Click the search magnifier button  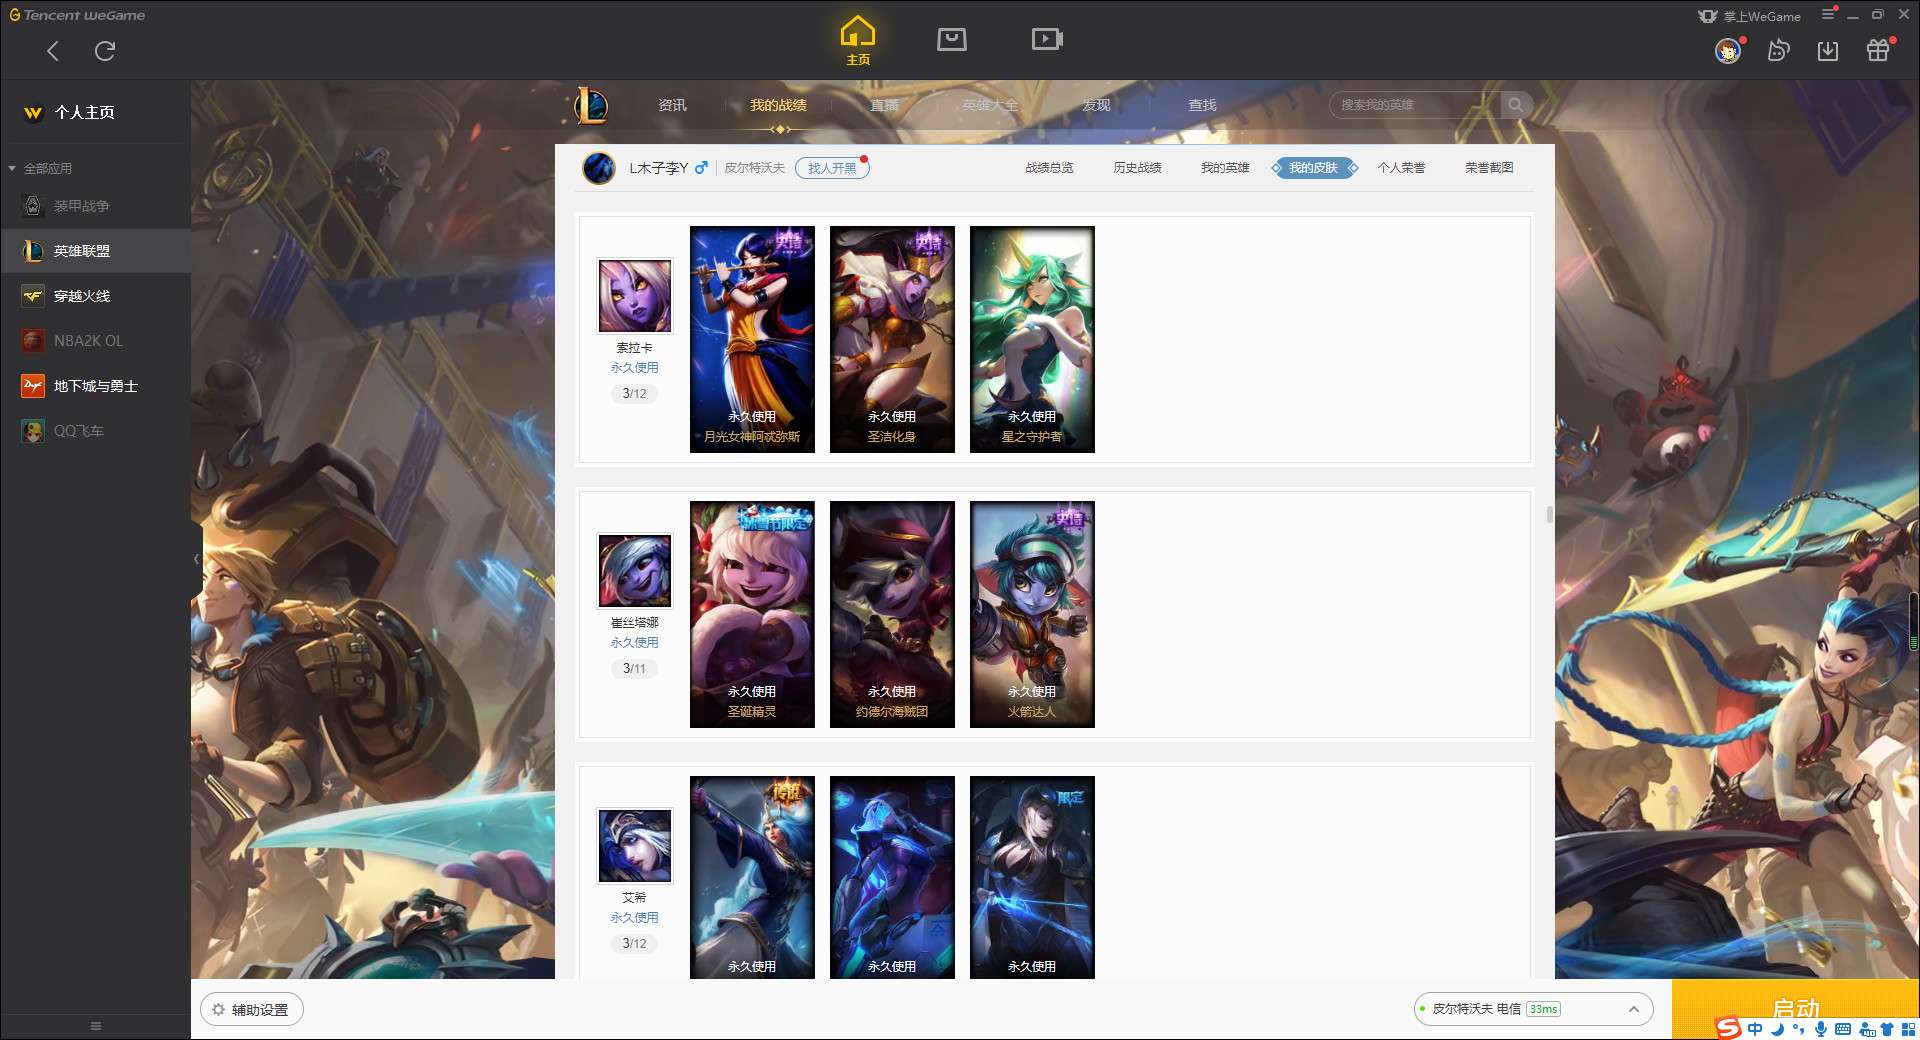(1516, 105)
